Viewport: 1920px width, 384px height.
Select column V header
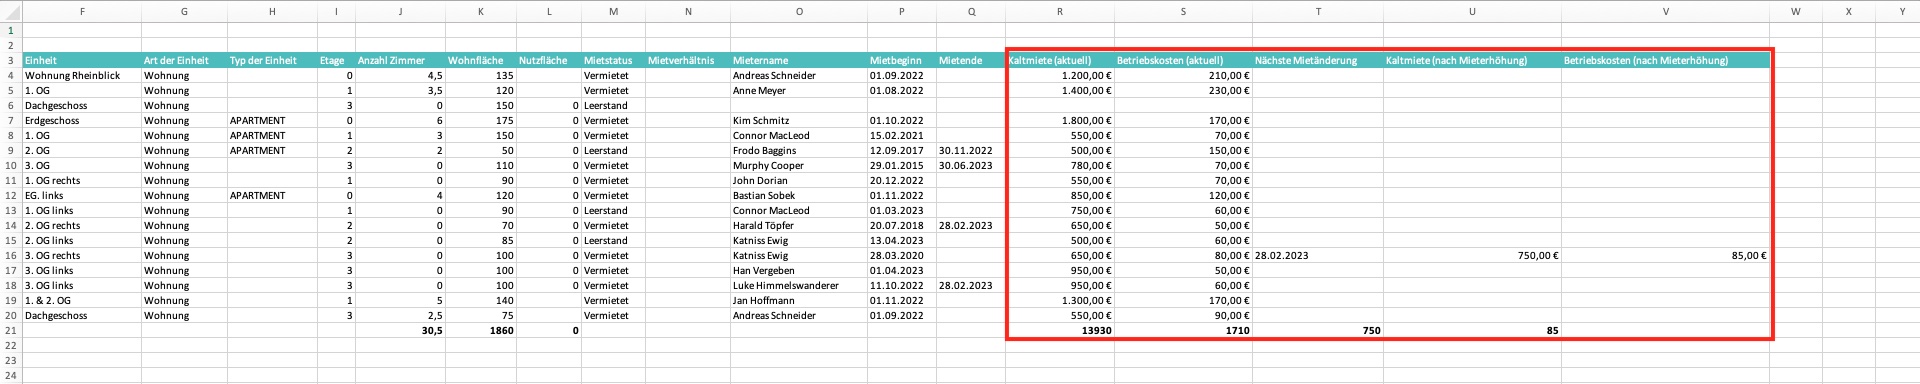coord(1665,11)
